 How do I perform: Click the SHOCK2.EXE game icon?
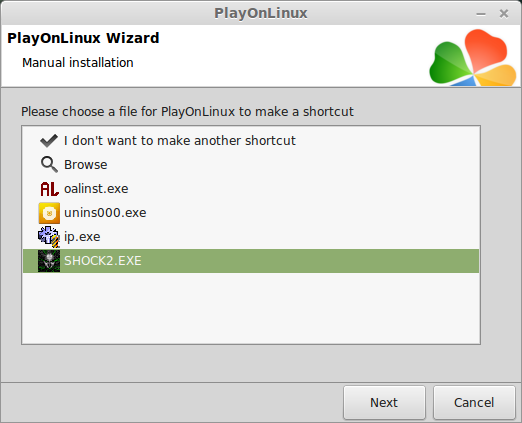49,261
